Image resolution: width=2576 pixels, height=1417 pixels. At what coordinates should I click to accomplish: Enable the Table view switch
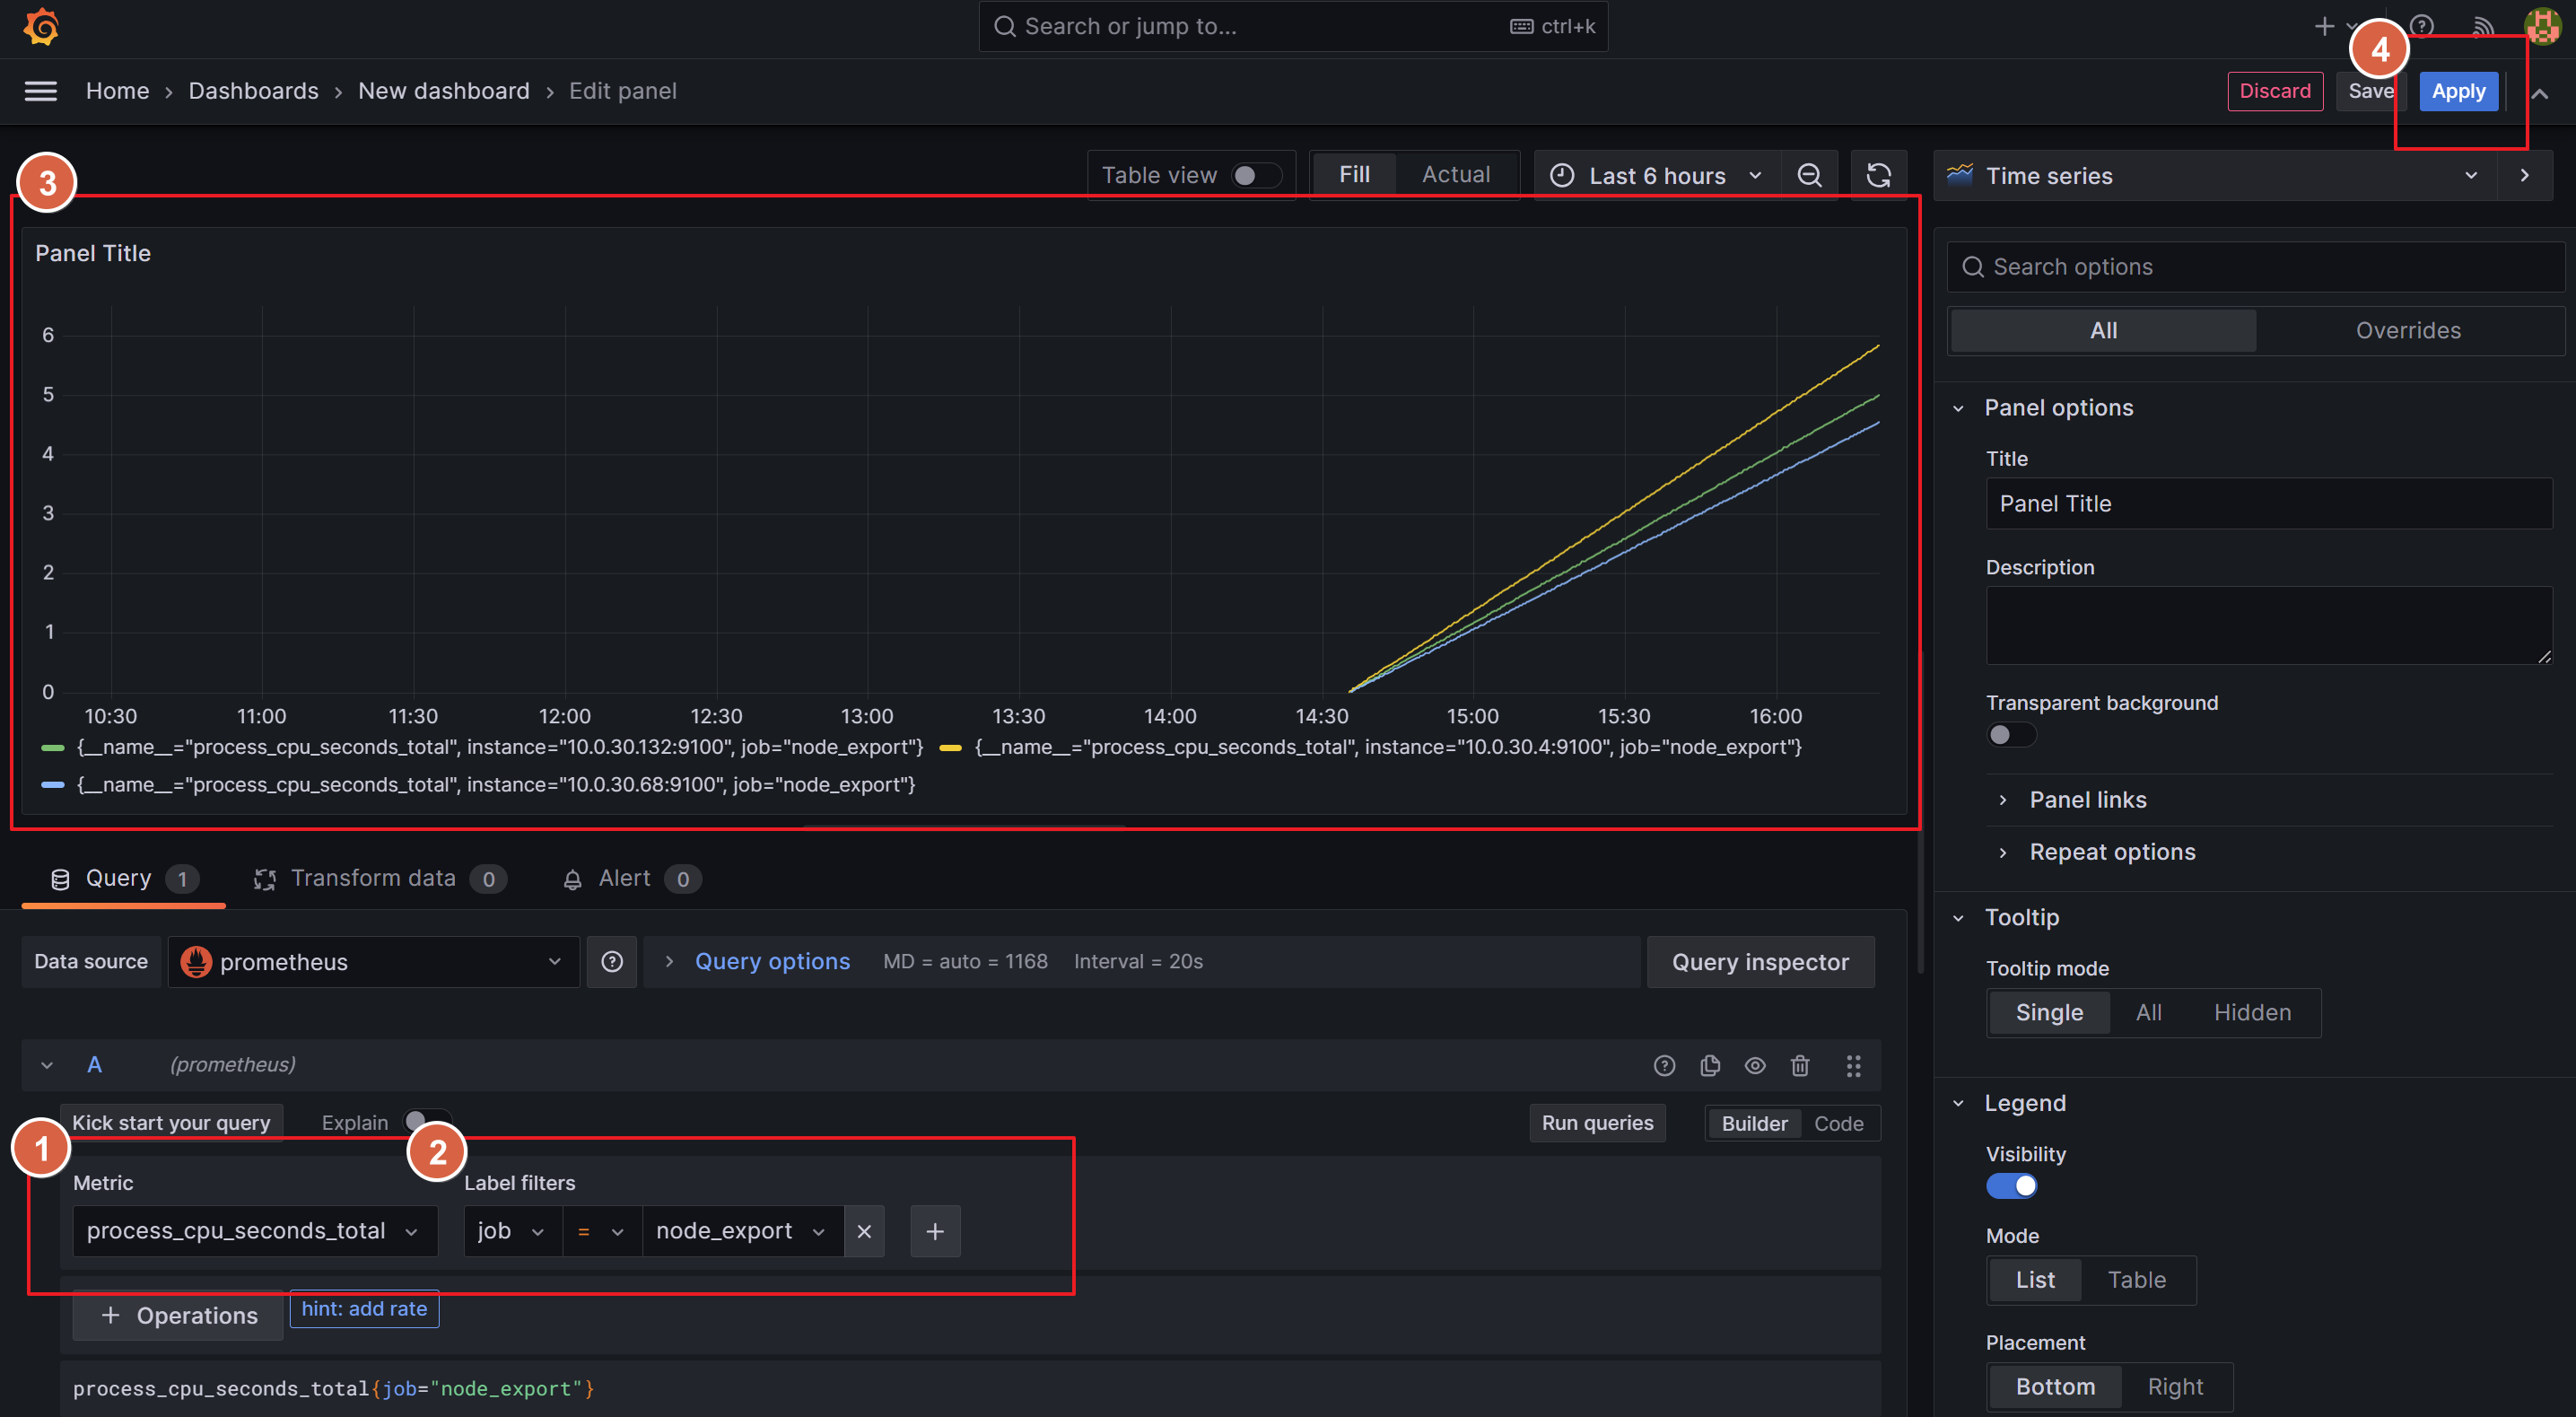point(1255,176)
